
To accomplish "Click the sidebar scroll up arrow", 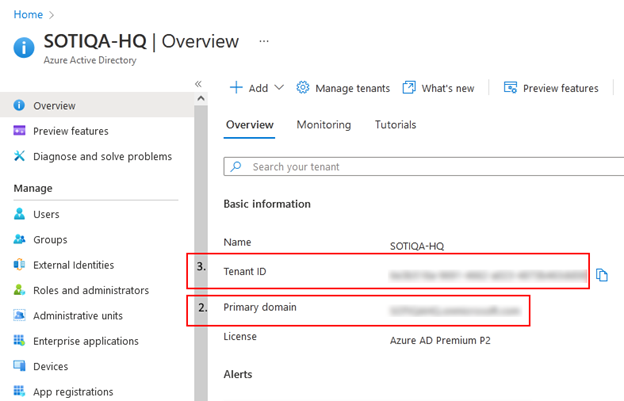I will click(201, 98).
